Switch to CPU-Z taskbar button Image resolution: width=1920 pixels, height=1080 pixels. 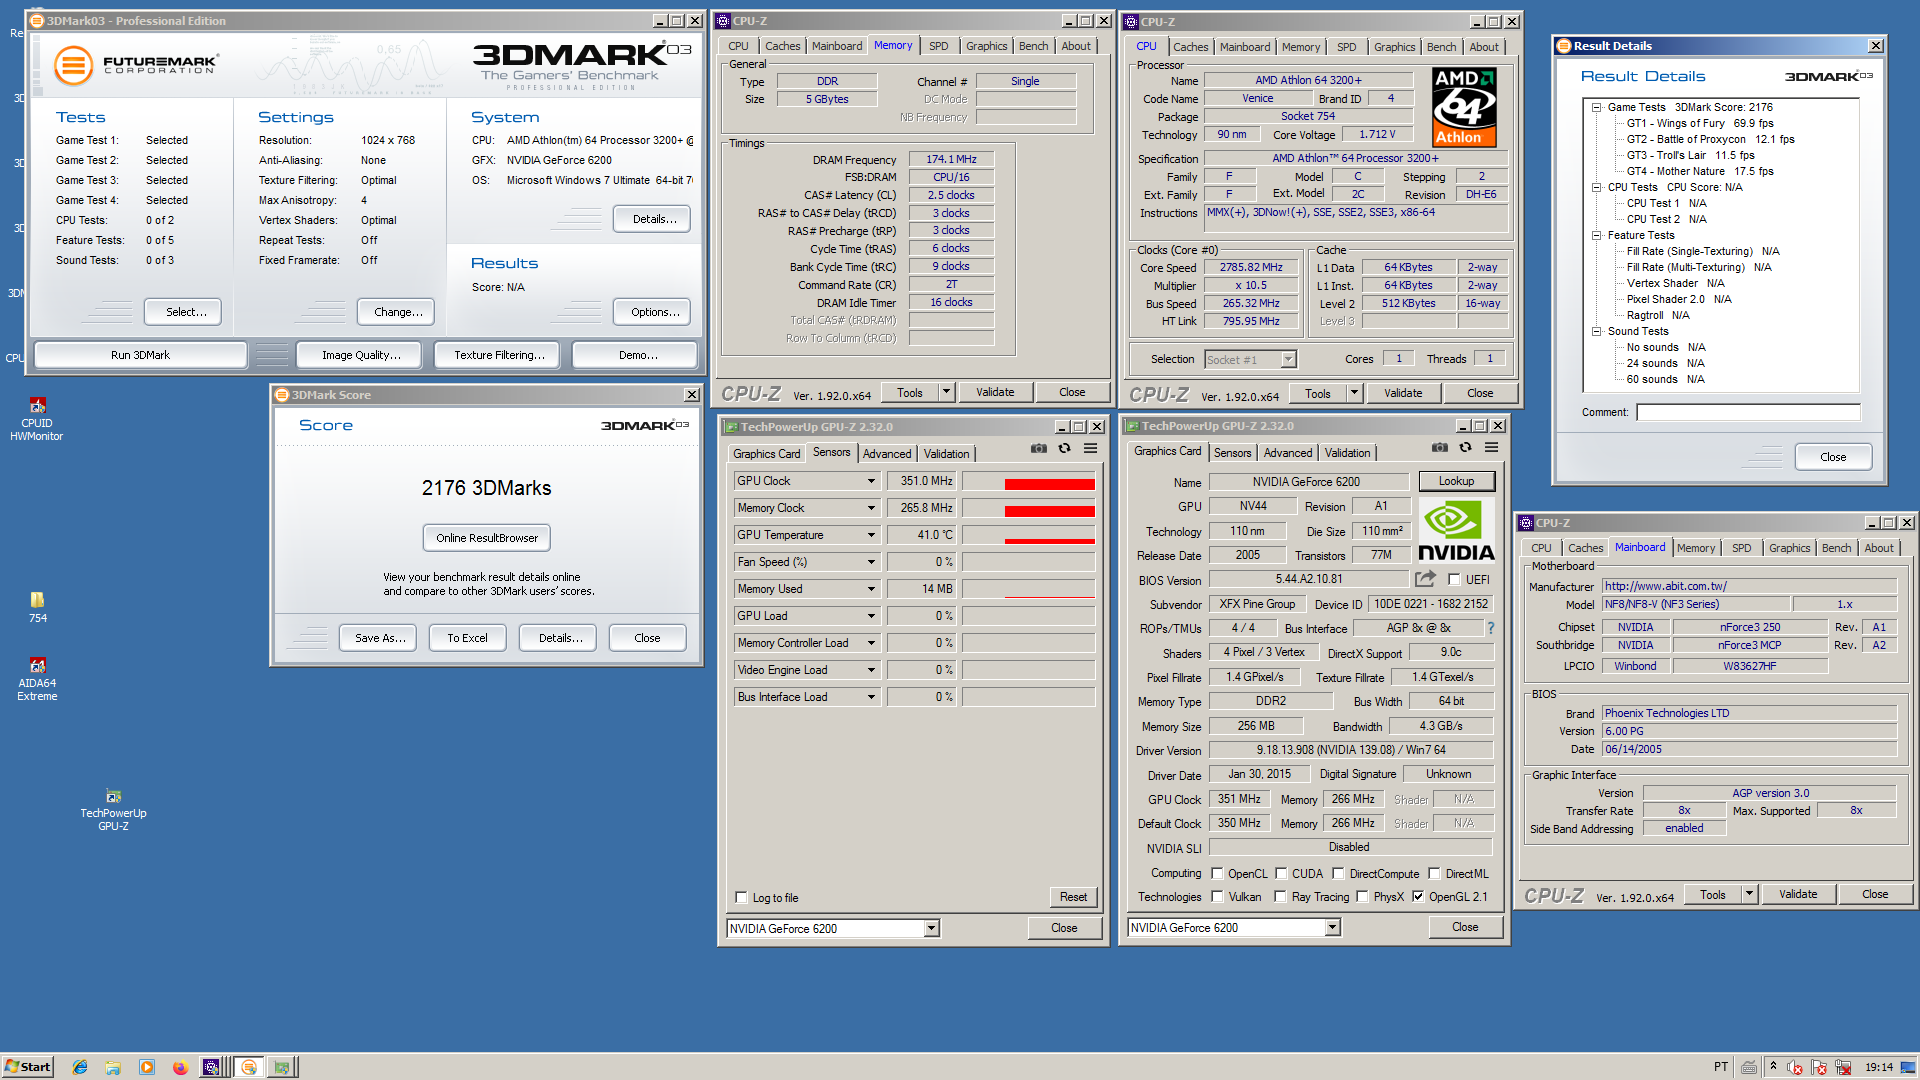point(212,1067)
